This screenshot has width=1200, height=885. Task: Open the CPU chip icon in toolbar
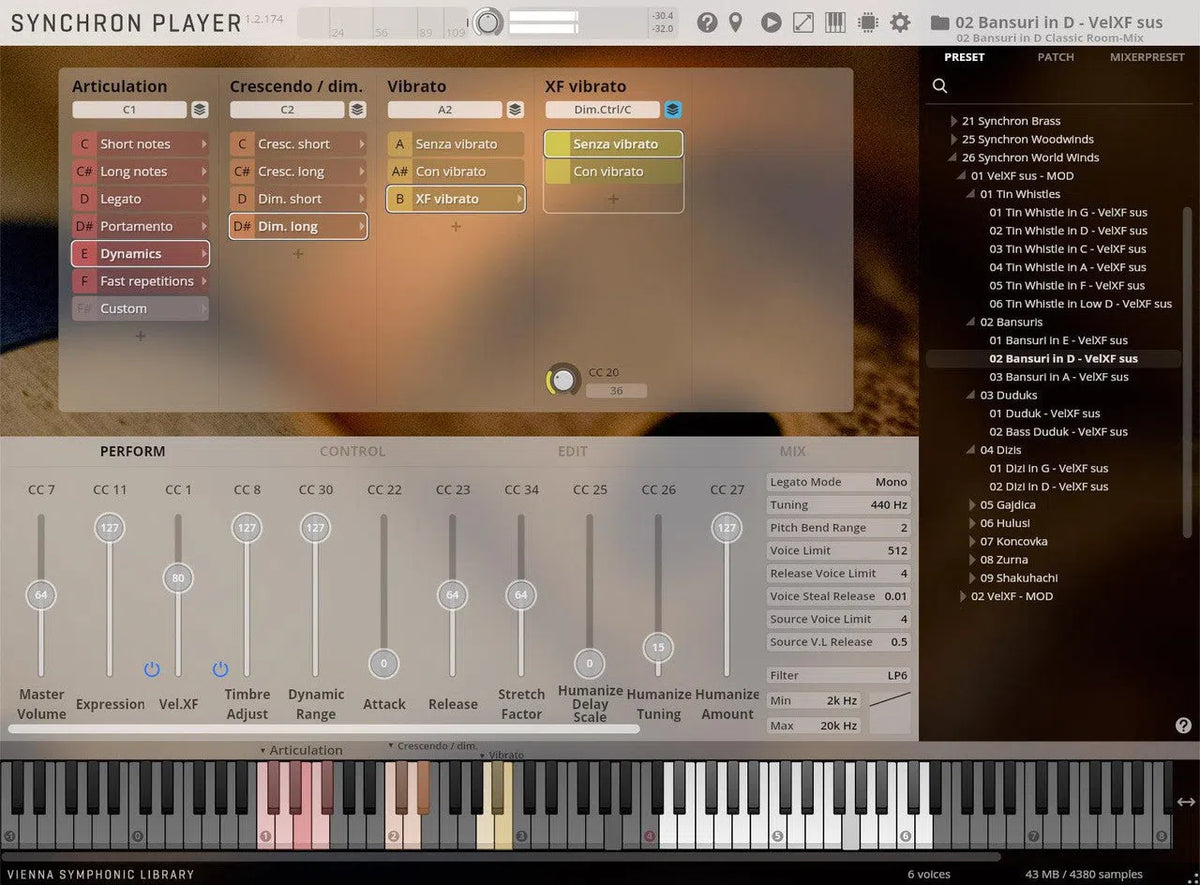(x=868, y=22)
